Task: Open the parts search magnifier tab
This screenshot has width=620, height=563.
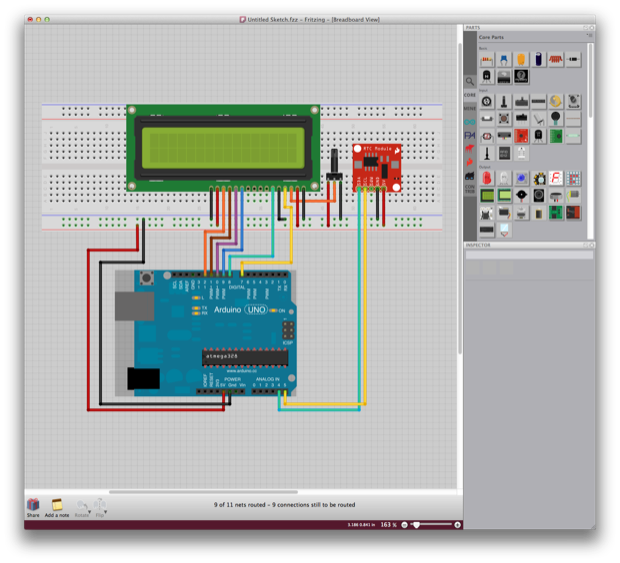Action: click(470, 81)
